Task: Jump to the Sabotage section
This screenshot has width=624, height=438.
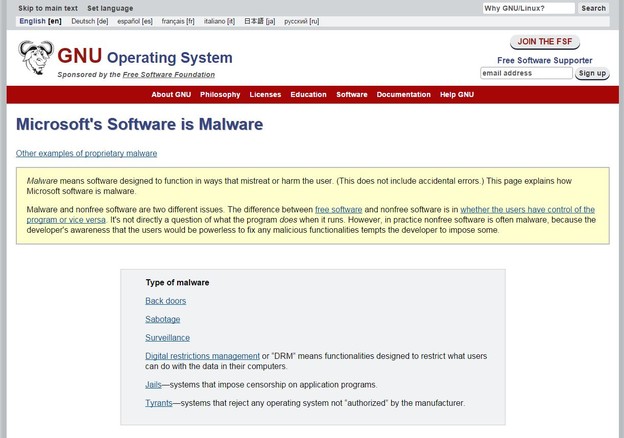Action: (163, 319)
